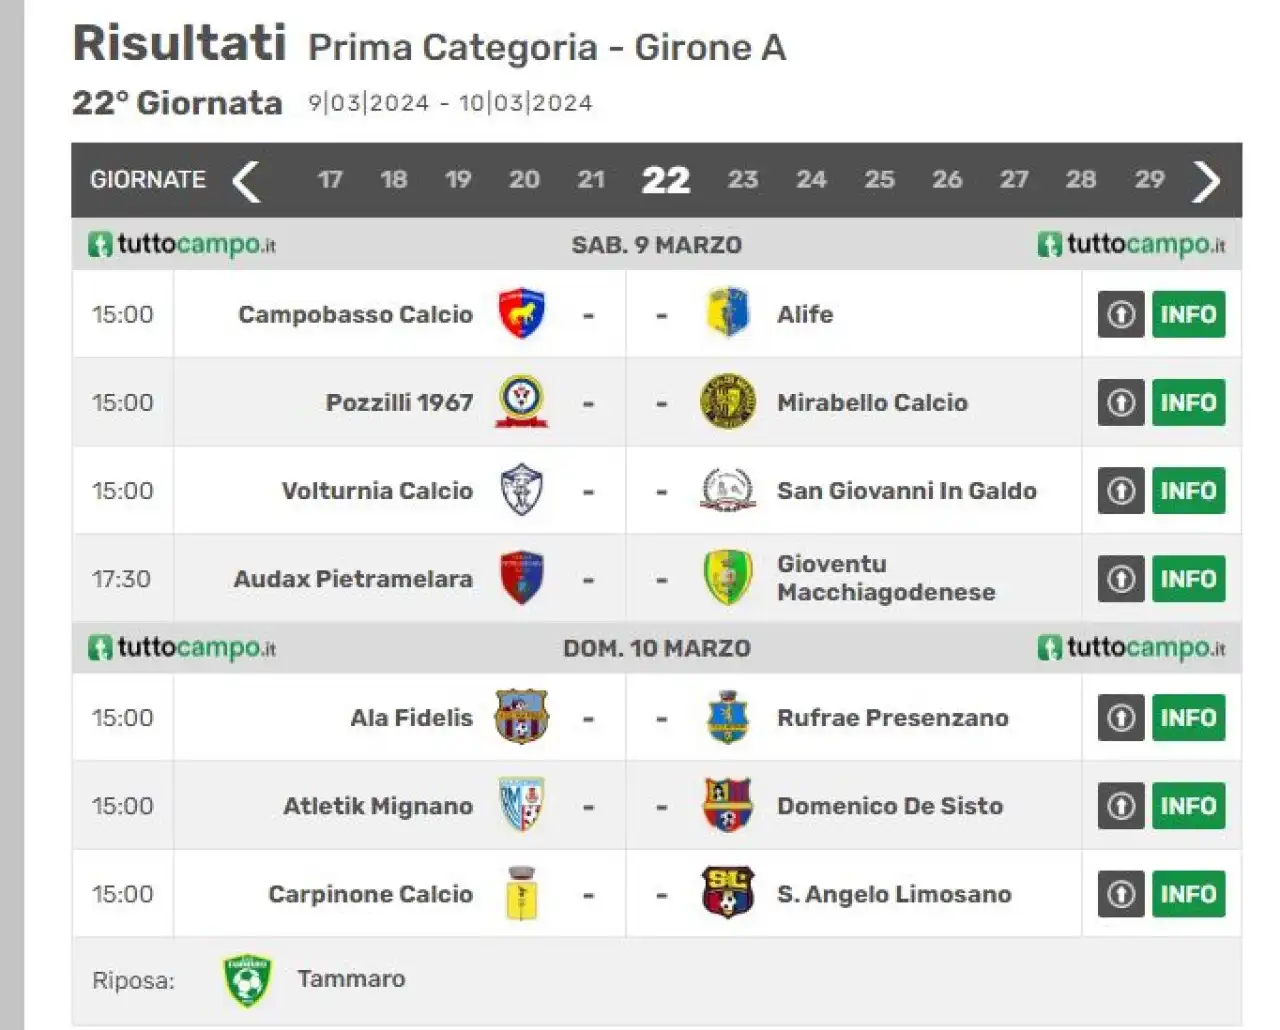This screenshot has width=1280, height=1030.
Task: Click the Mirabello Calcio team crest
Action: [x=727, y=403]
